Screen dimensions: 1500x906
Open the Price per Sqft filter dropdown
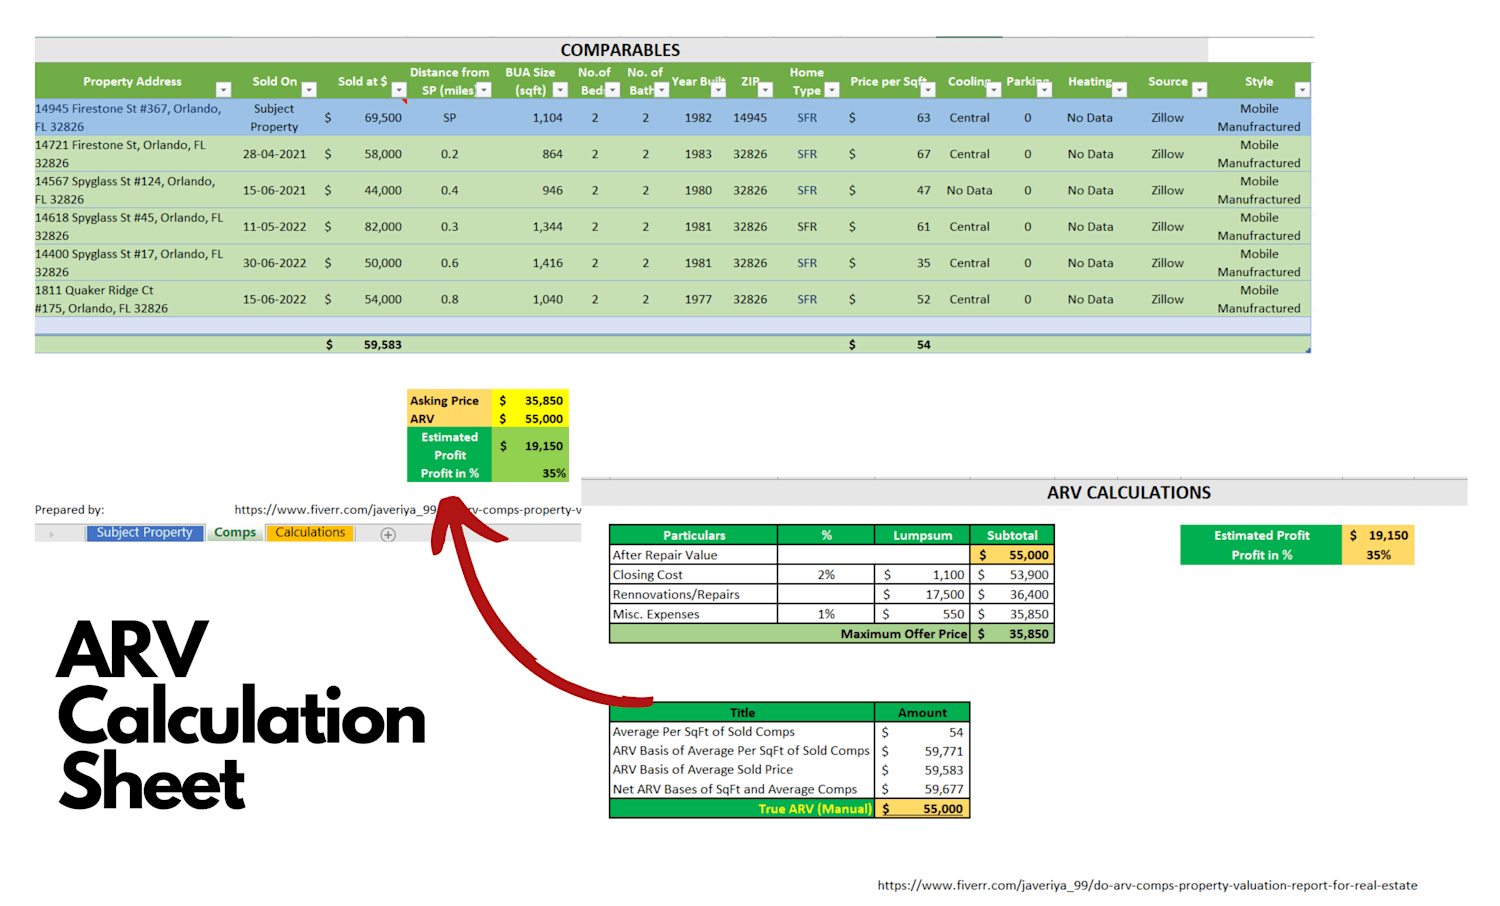point(928,90)
